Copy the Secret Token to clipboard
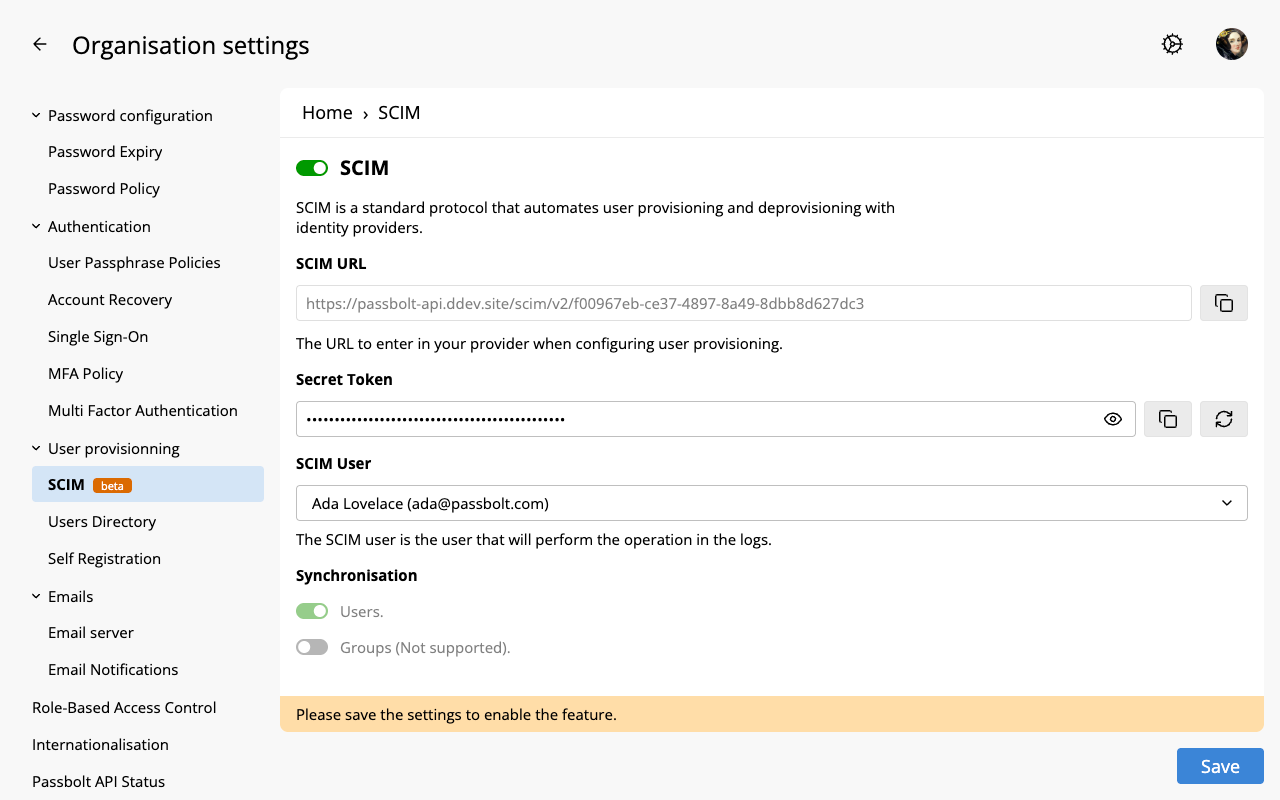 [1167, 419]
